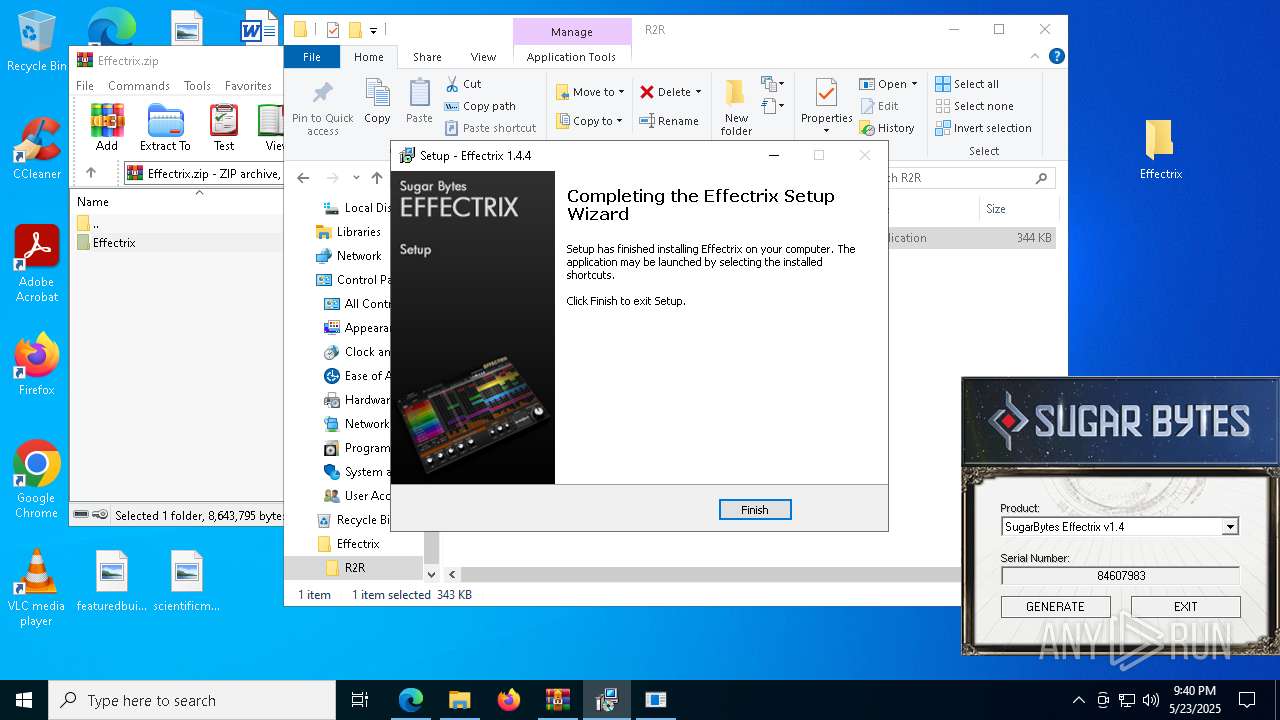Open the Adobe Acrobat desktop shortcut
1280x720 pixels.
tap(37, 264)
